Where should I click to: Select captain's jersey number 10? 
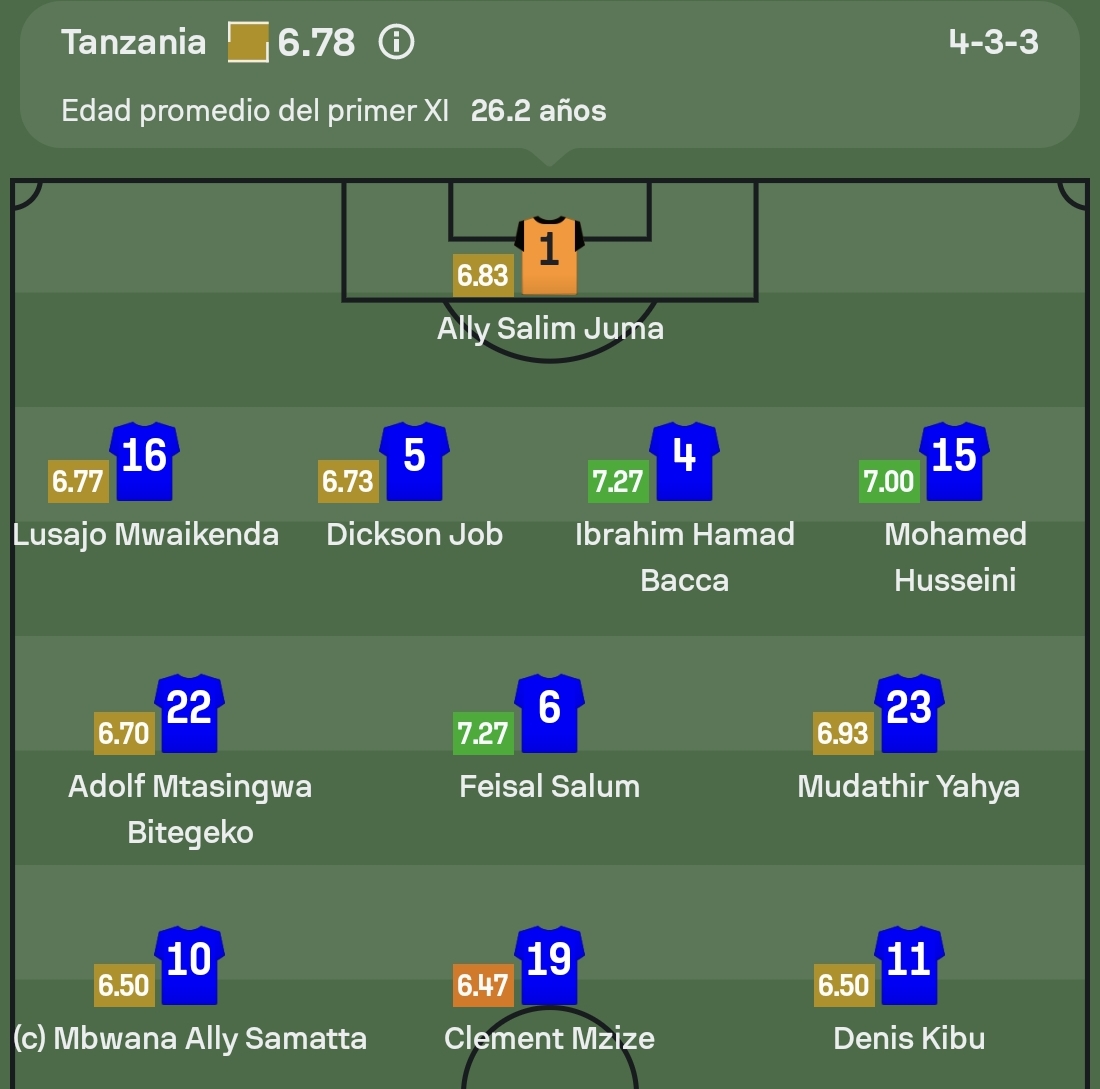(189, 965)
